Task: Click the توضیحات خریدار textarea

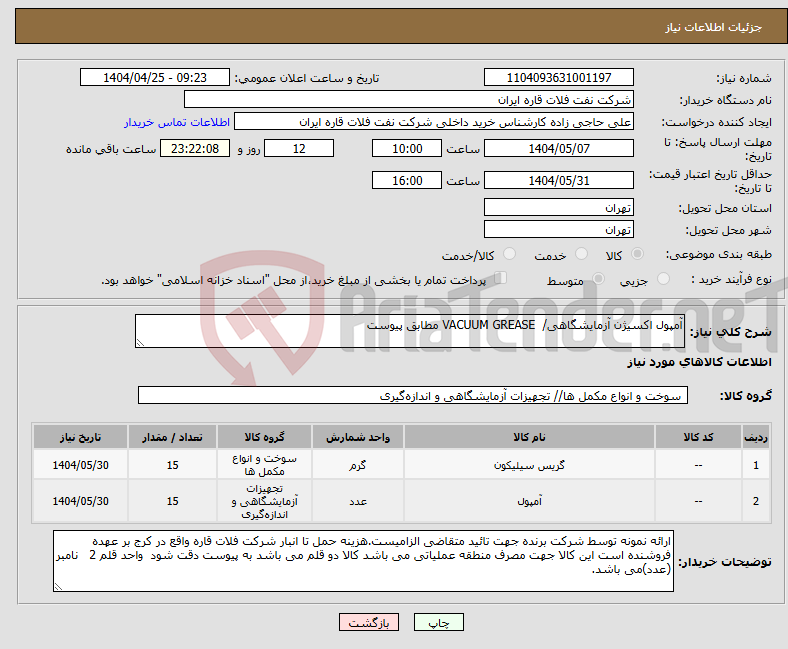Action: 363,561
